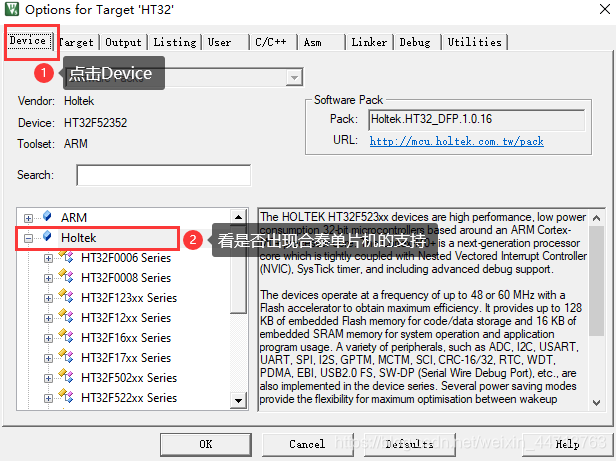Select HT32F0008 Series tree item
This screenshot has height=461, width=616.
[126, 278]
